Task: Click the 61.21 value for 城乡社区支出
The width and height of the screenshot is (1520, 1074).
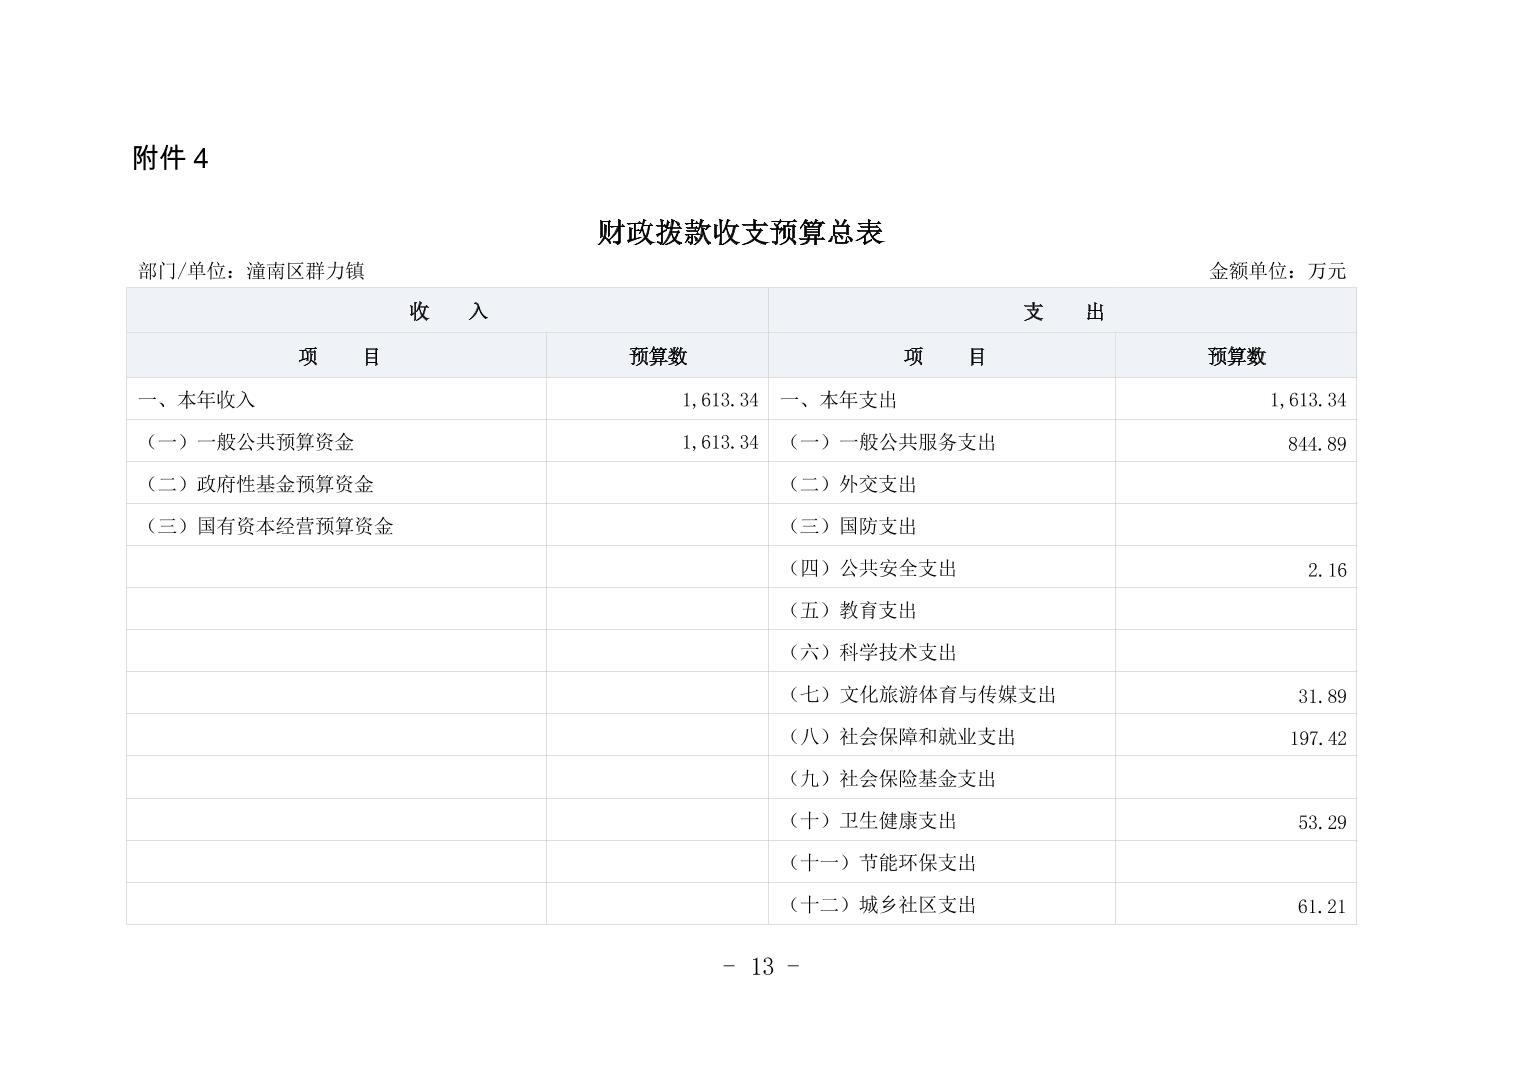Action: [x=1321, y=907]
